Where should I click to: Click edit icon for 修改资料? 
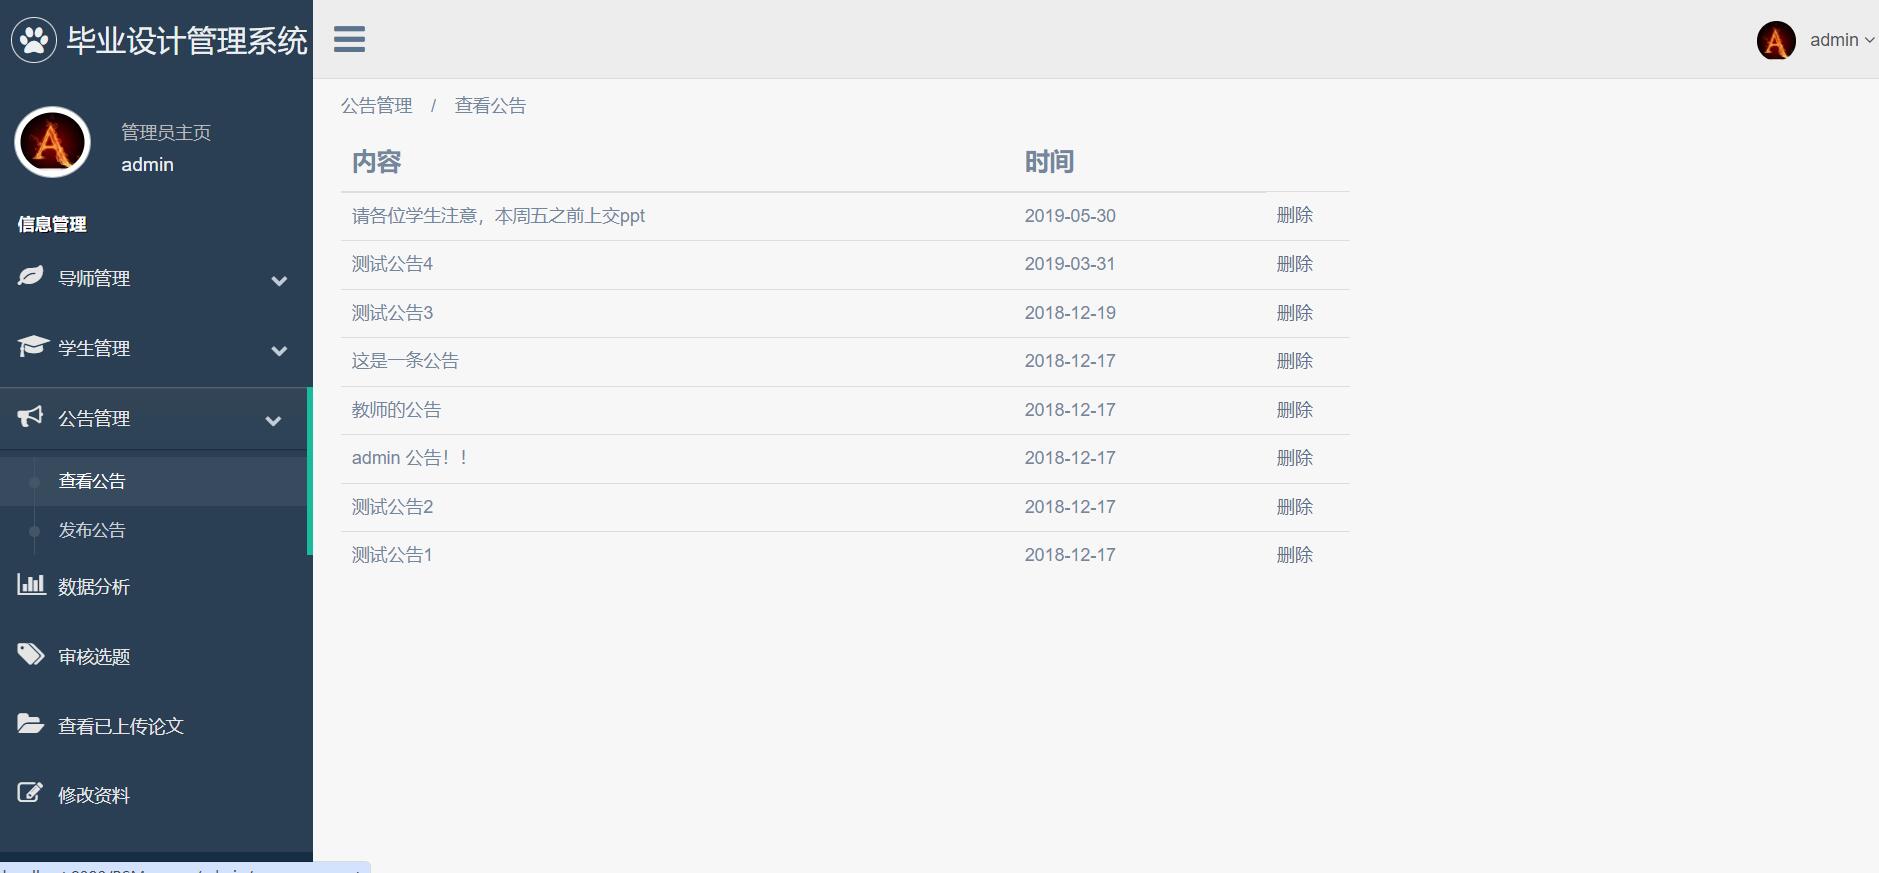coord(30,793)
